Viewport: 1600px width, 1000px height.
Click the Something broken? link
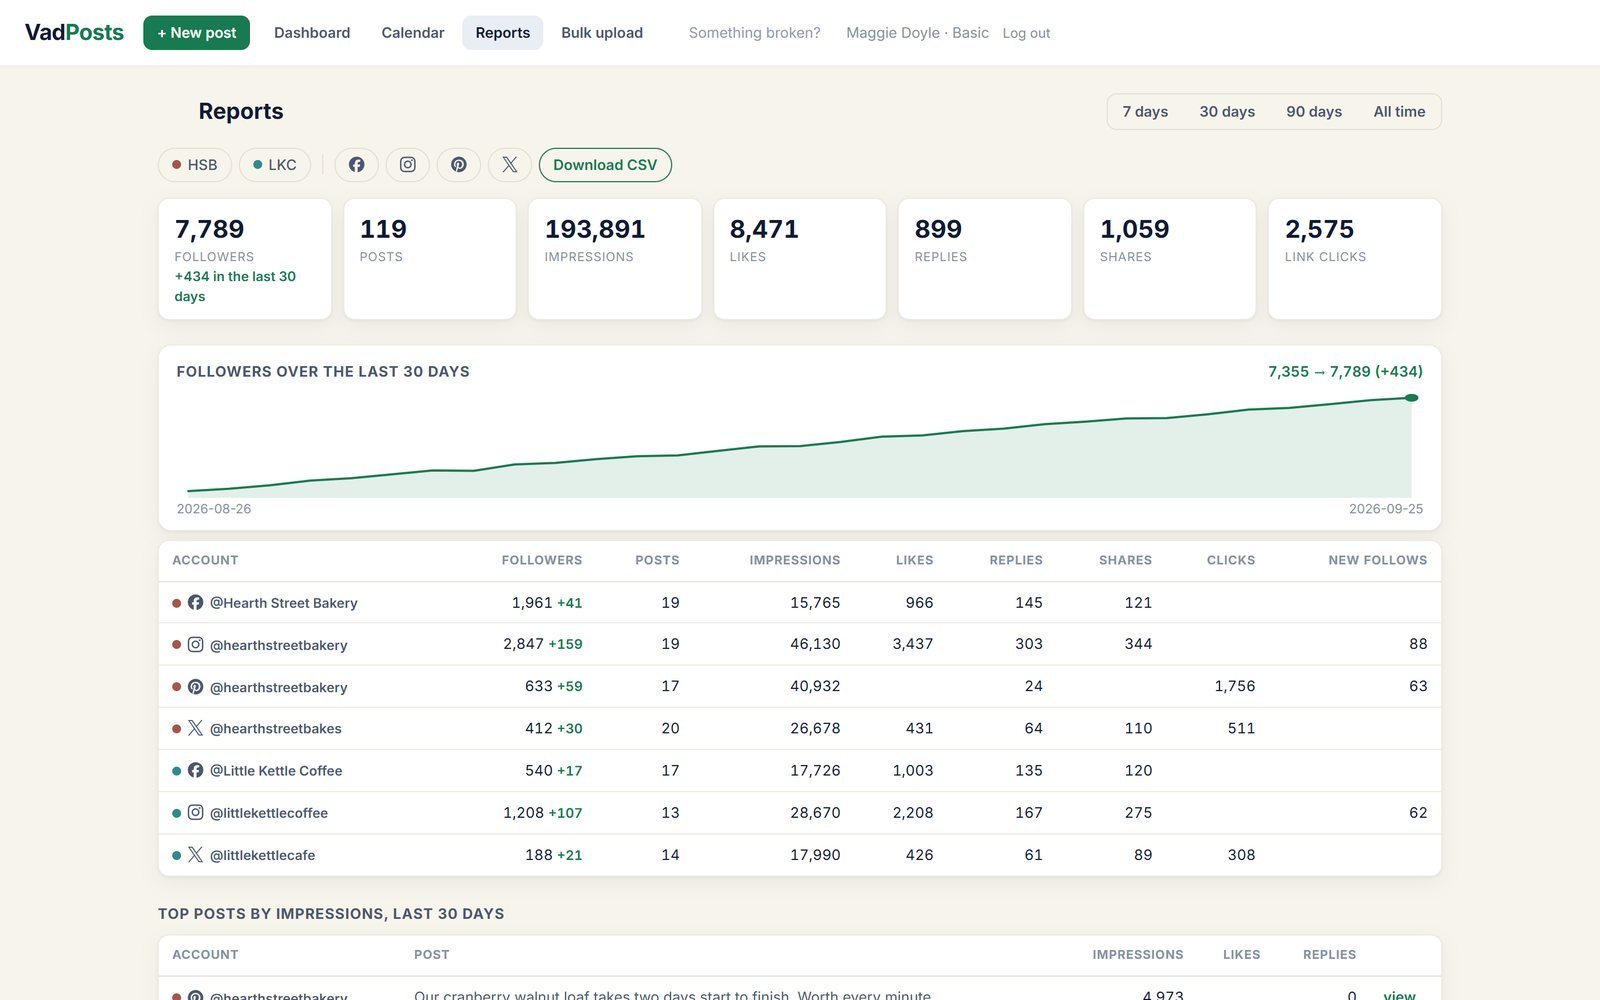coord(755,33)
